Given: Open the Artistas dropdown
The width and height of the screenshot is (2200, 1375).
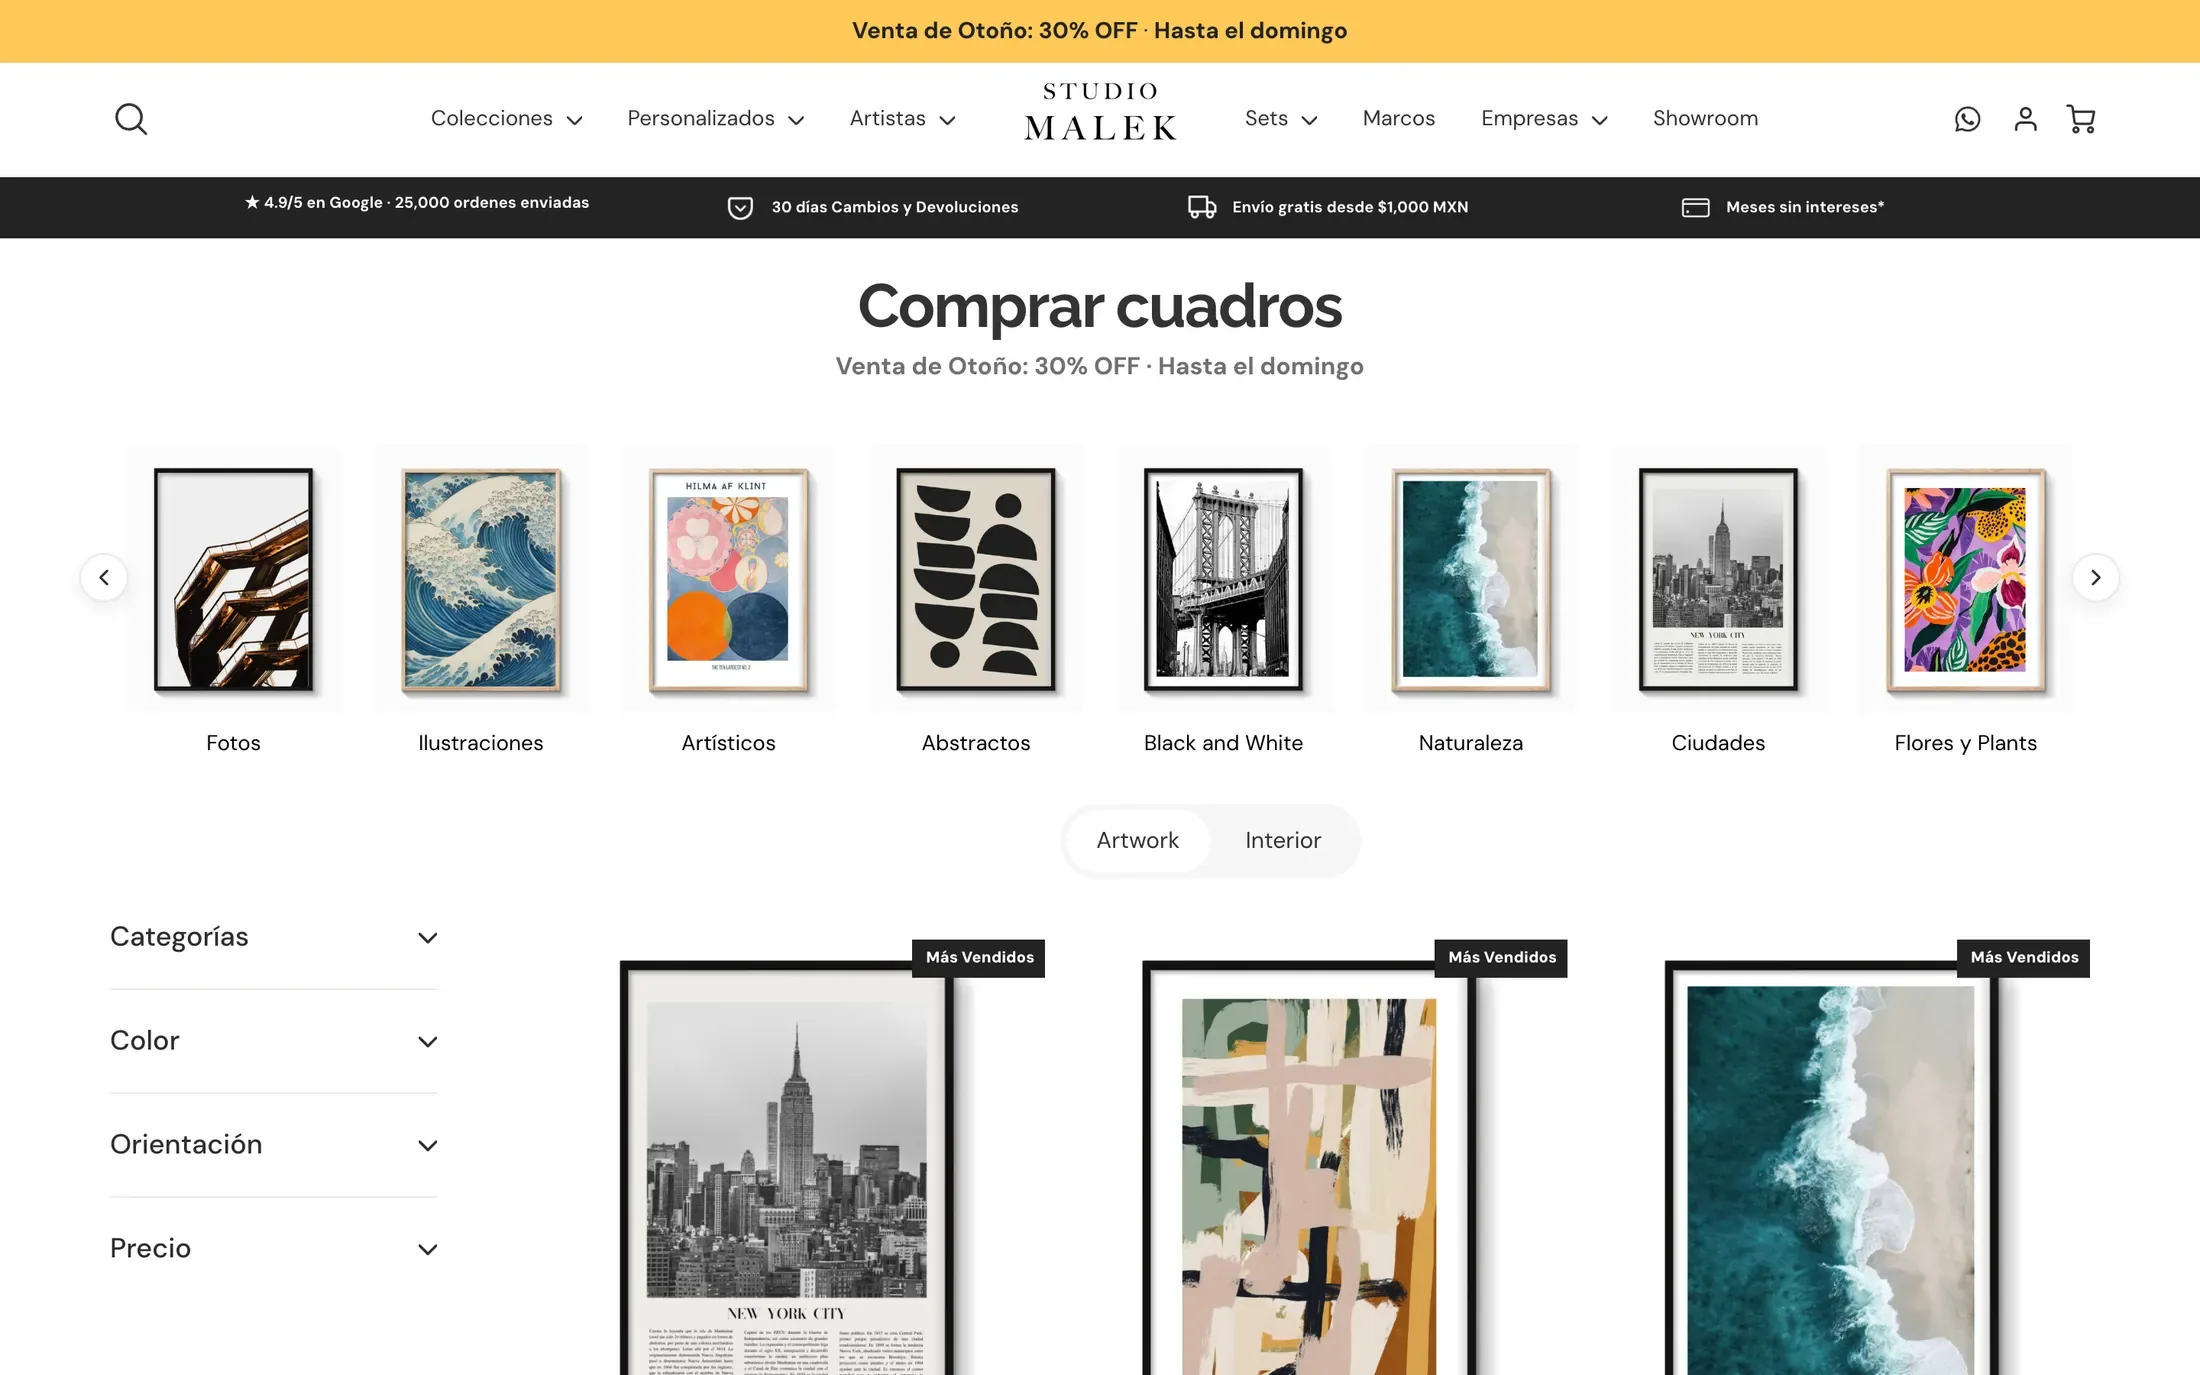Looking at the screenshot, I should pyautogui.click(x=902, y=118).
